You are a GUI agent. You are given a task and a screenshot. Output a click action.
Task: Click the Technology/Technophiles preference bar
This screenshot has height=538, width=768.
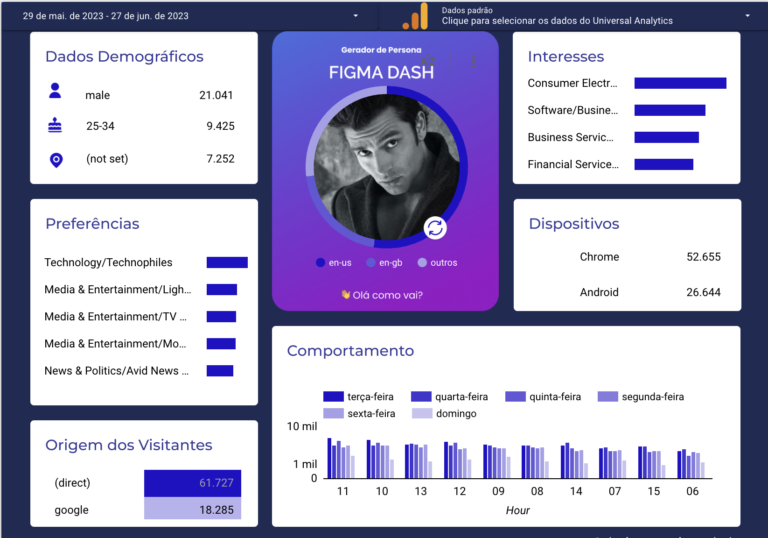tap(227, 263)
